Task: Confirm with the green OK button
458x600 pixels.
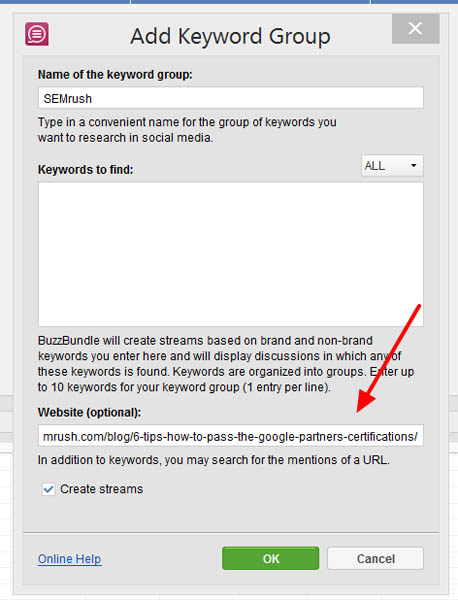Action: click(x=271, y=558)
